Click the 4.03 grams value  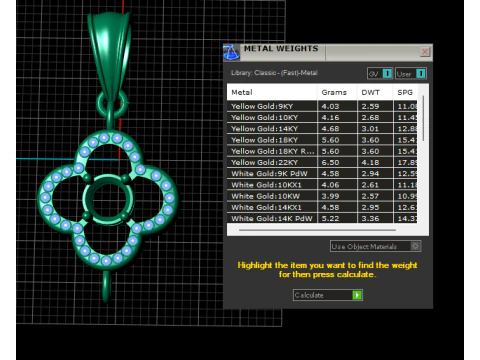point(330,106)
